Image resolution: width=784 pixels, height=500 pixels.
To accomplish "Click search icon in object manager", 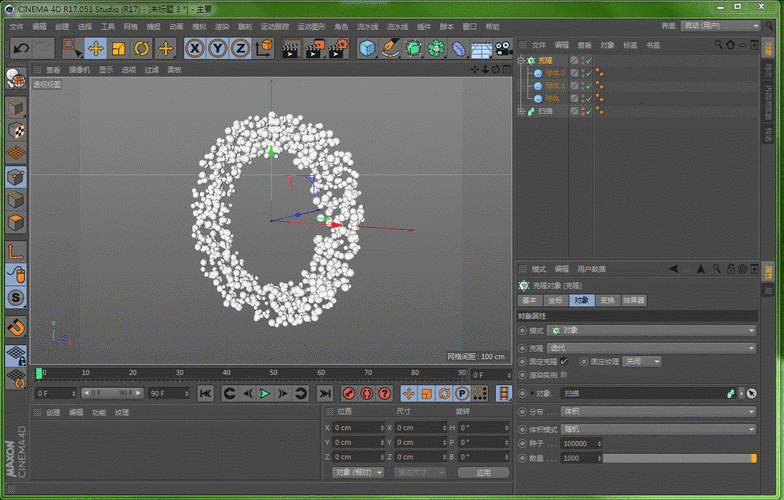I will coord(718,45).
